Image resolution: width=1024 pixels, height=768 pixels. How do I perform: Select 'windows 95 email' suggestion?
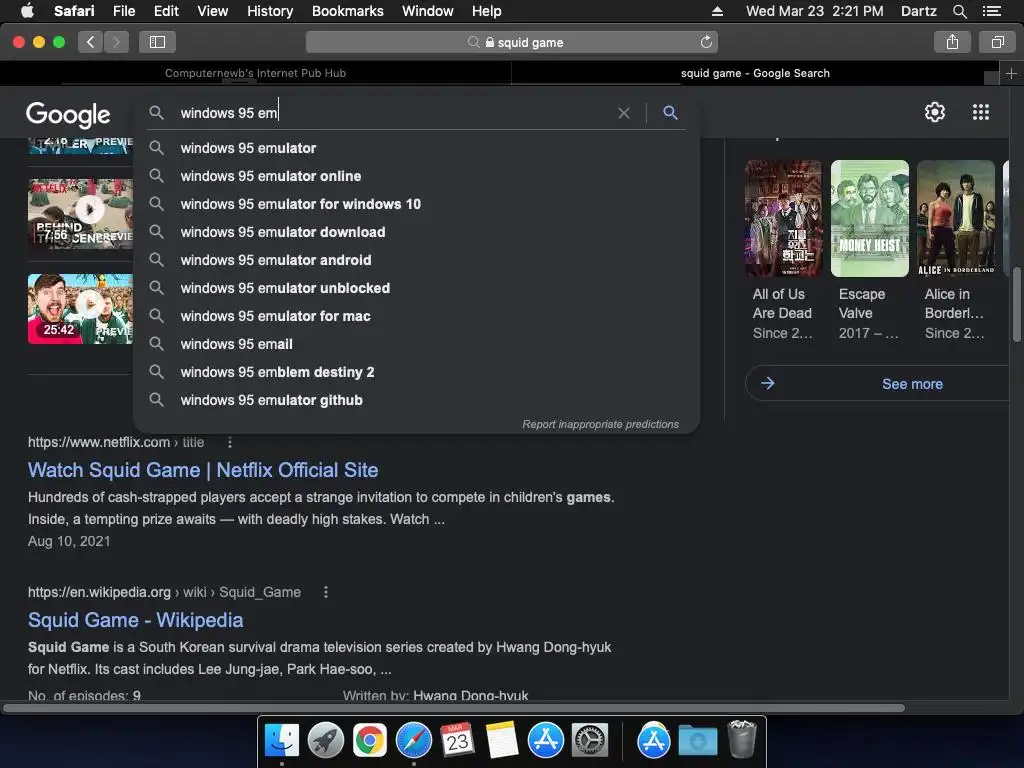coord(417,344)
